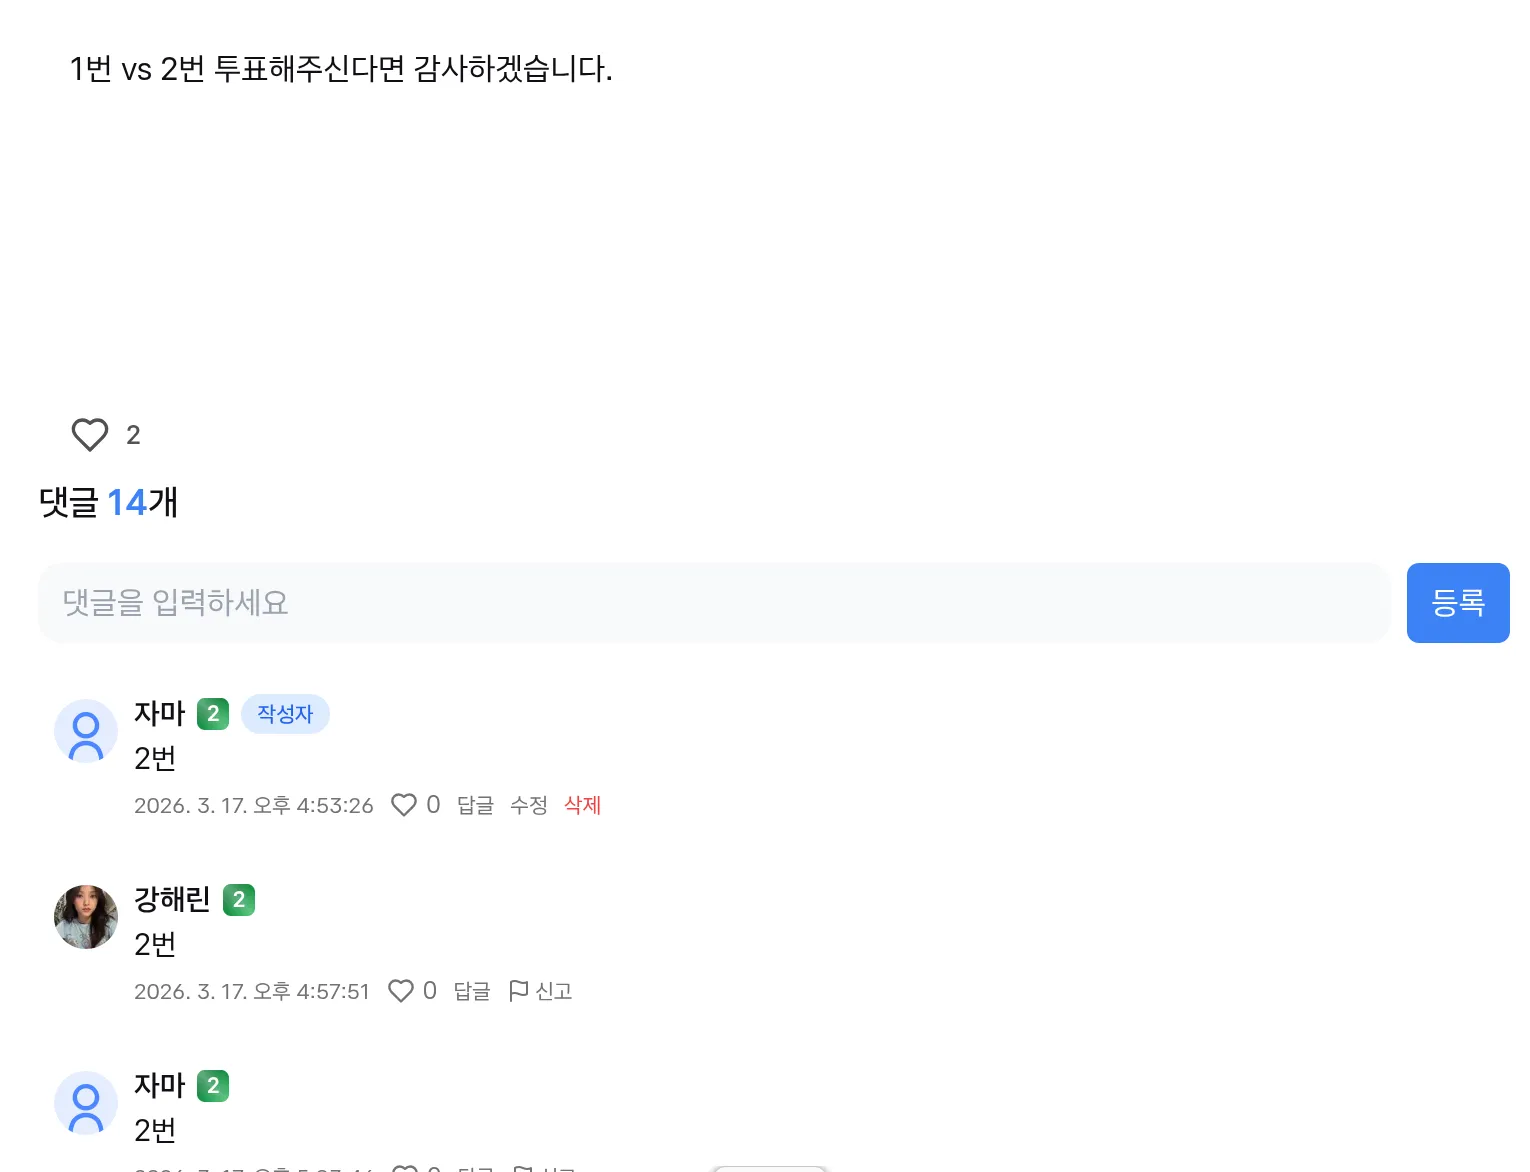Delete the comment using red 삭제
The width and height of the screenshot is (1530, 1172).
coord(582,805)
